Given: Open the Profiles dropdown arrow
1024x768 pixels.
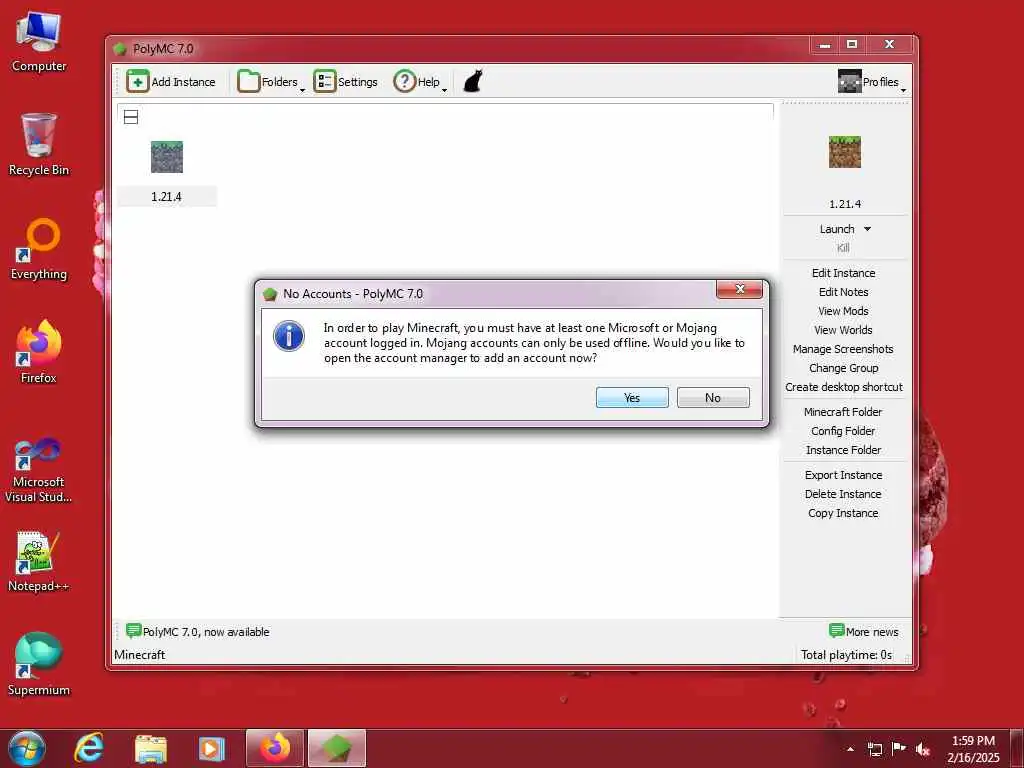Looking at the screenshot, I should (903, 89).
